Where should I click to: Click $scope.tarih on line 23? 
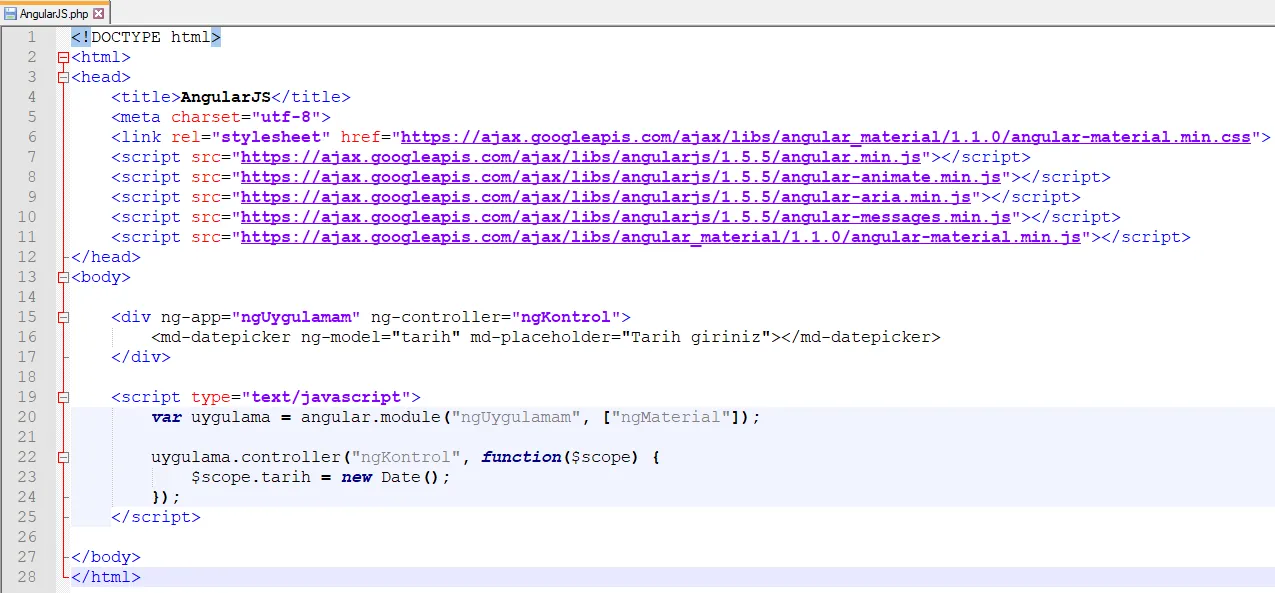pyautogui.click(x=251, y=477)
